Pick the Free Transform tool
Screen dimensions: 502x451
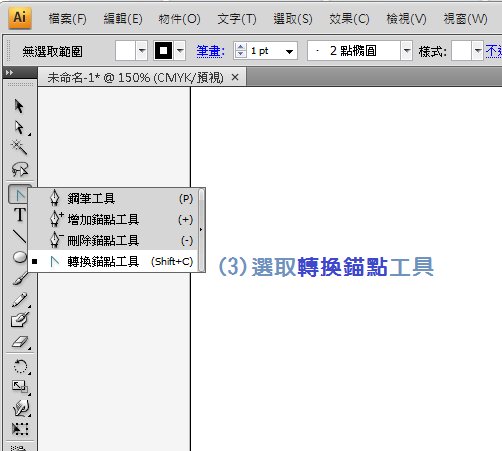20,429
